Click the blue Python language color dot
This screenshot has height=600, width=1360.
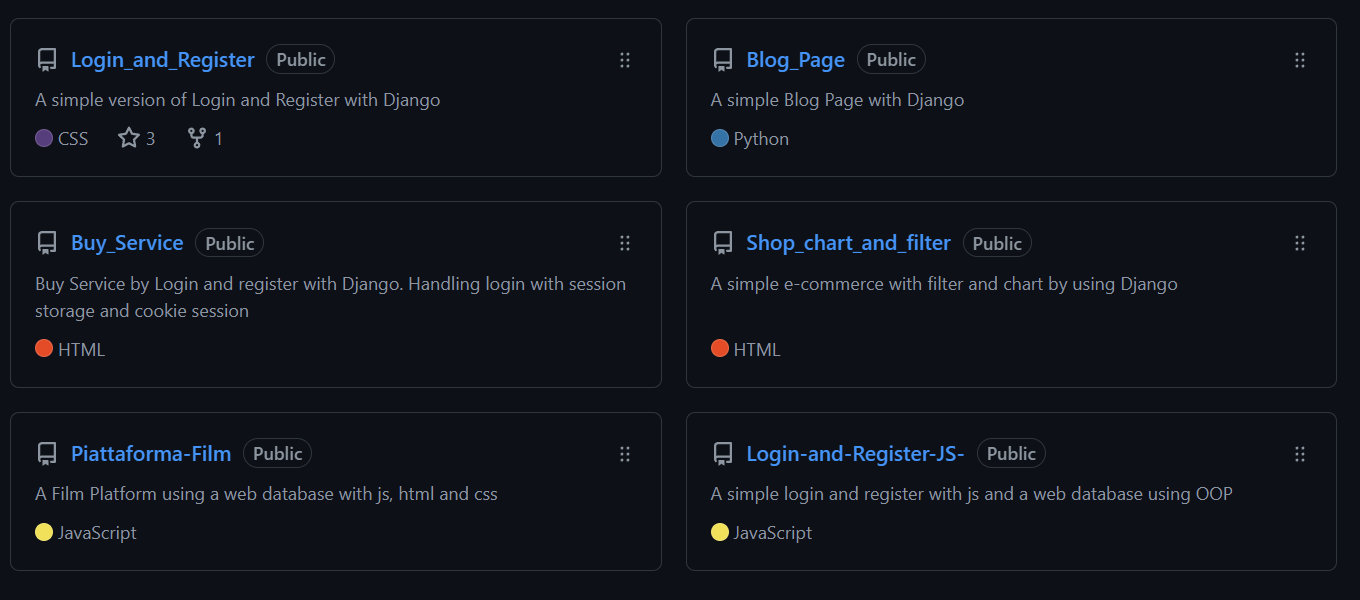pyautogui.click(x=720, y=138)
